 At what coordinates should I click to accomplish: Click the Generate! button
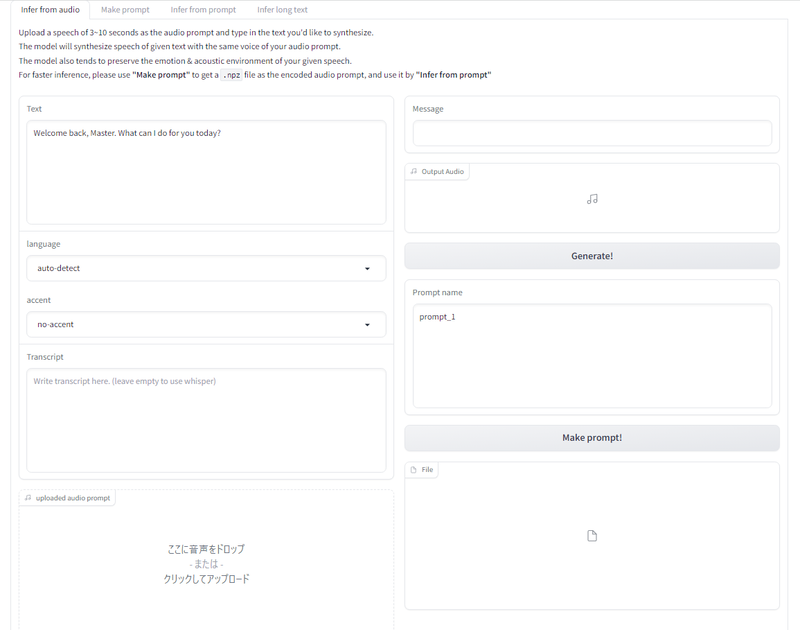592,256
